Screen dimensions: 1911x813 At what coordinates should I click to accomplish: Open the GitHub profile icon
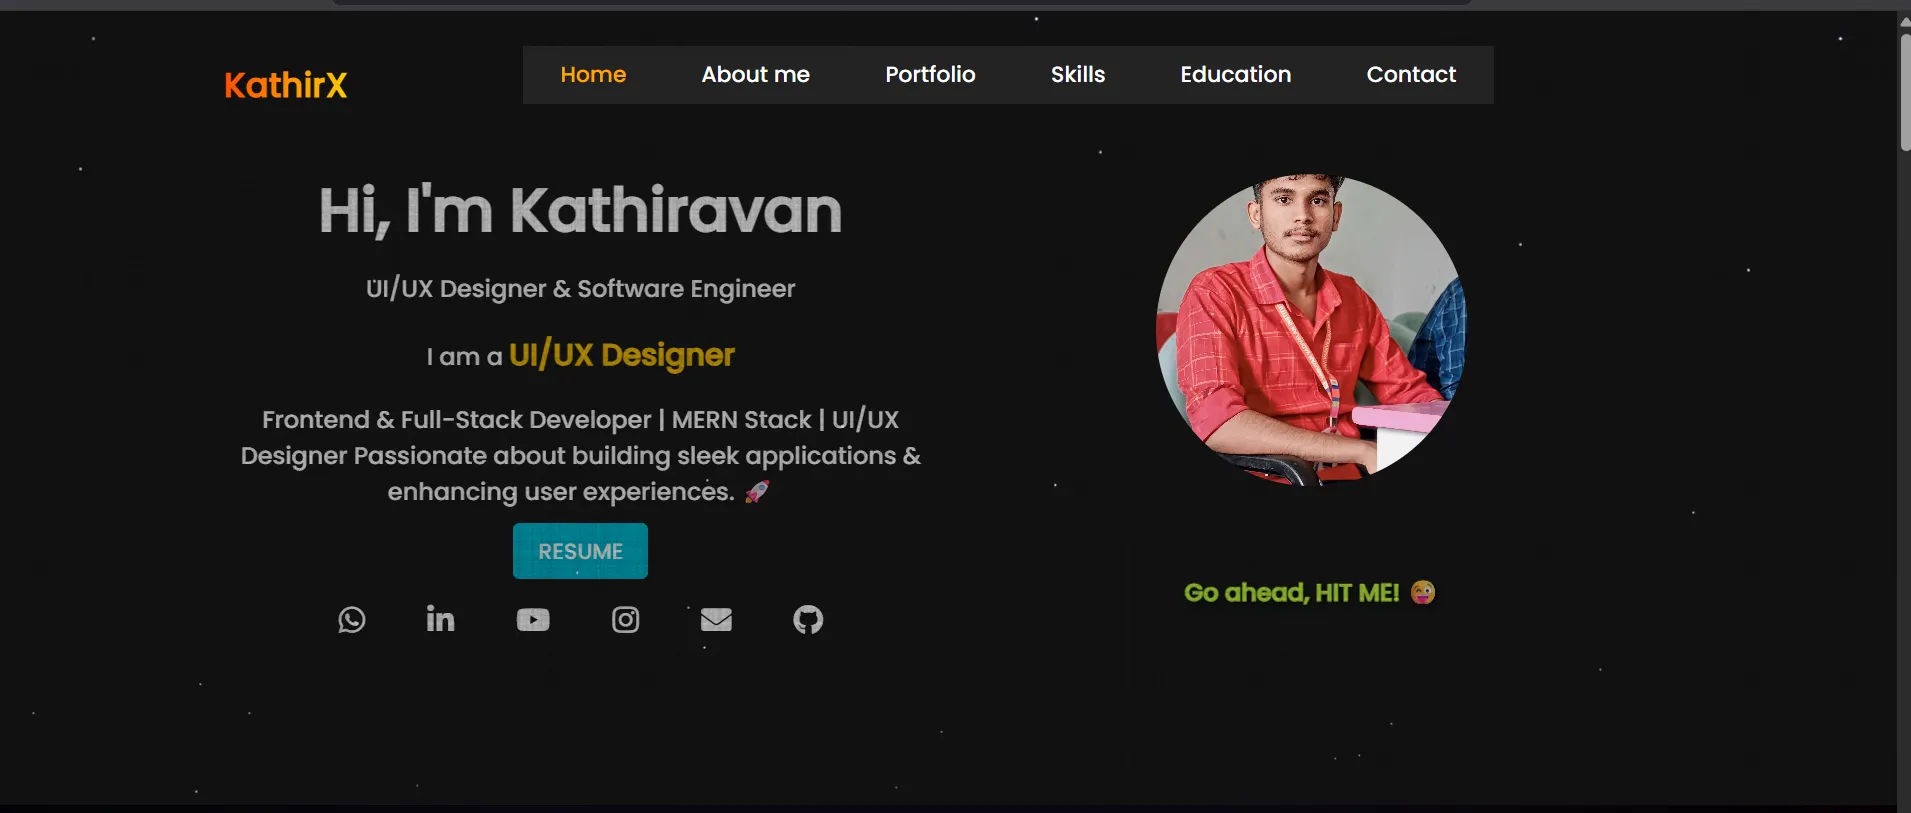(808, 620)
